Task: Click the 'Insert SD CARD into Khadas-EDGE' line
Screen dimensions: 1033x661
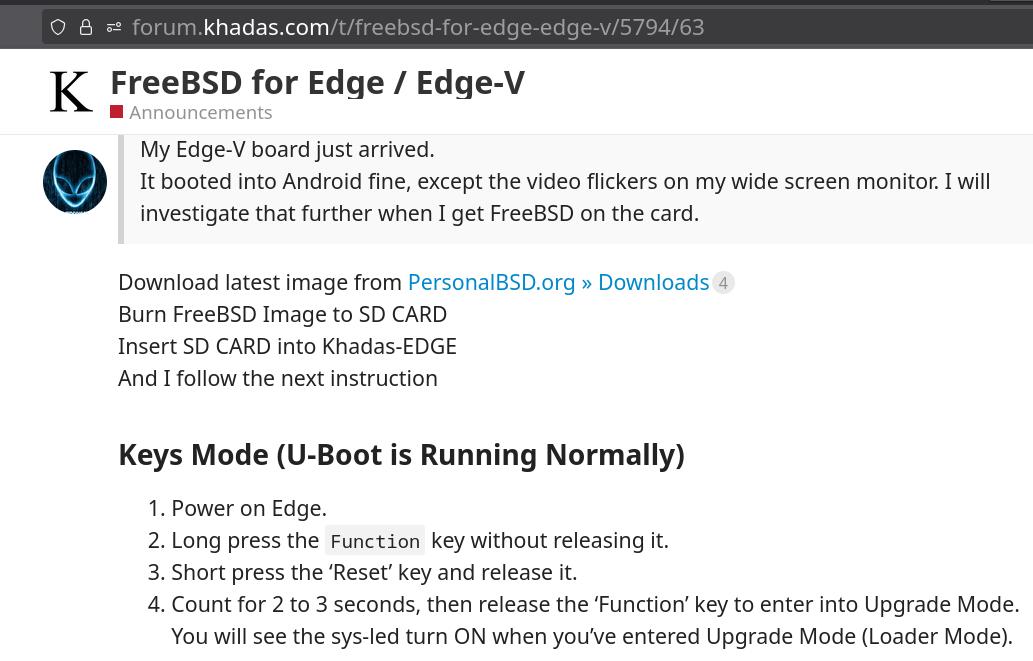Action: [x=287, y=347]
